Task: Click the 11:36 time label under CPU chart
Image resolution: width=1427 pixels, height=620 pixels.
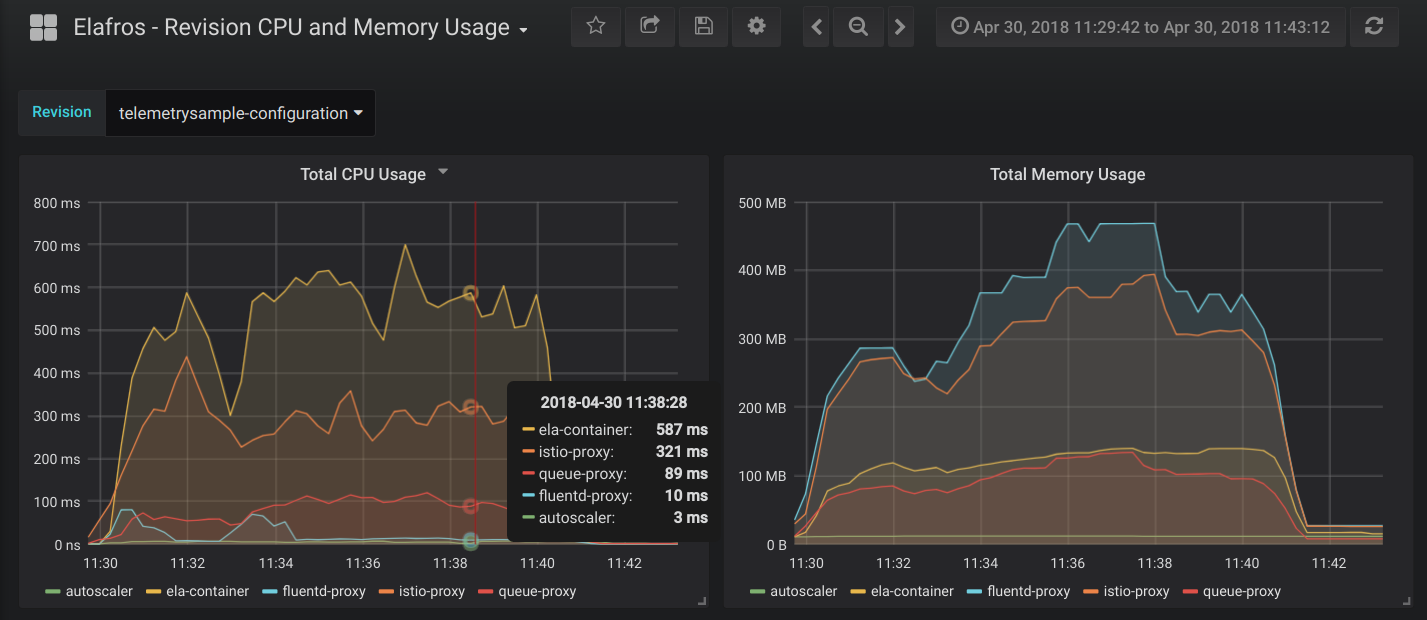Action: tap(363, 563)
